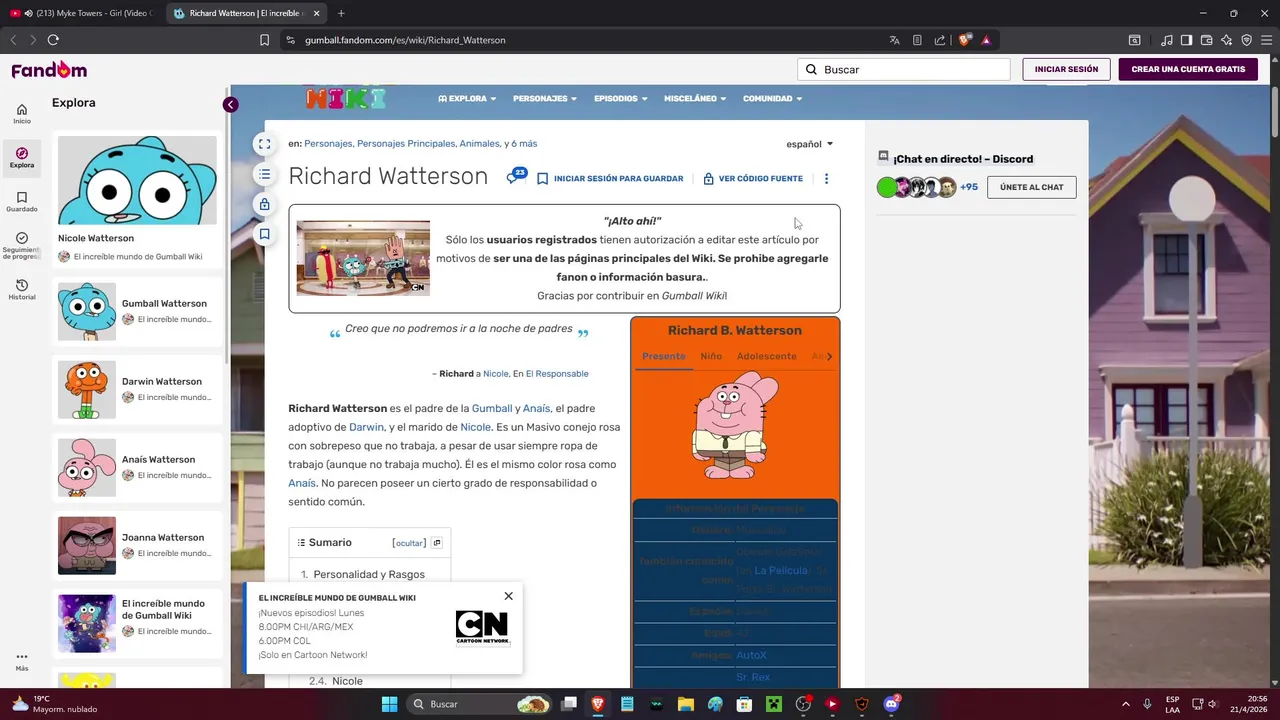This screenshot has width=1280, height=720.
Task: Show more infobox tabs with arrow
Action: tap(829, 356)
